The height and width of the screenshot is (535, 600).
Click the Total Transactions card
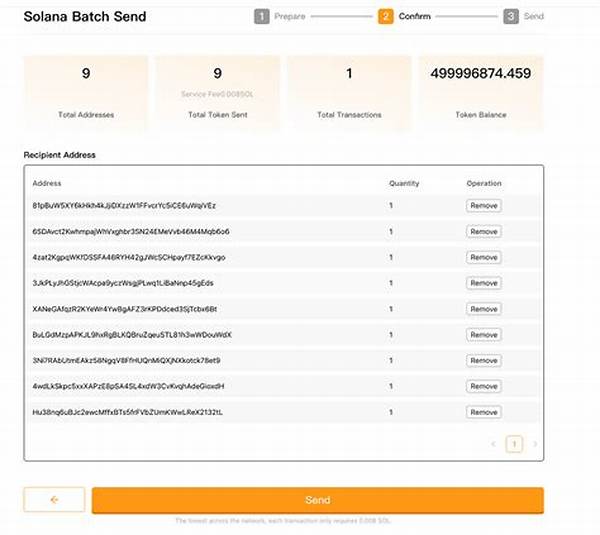coord(349,93)
